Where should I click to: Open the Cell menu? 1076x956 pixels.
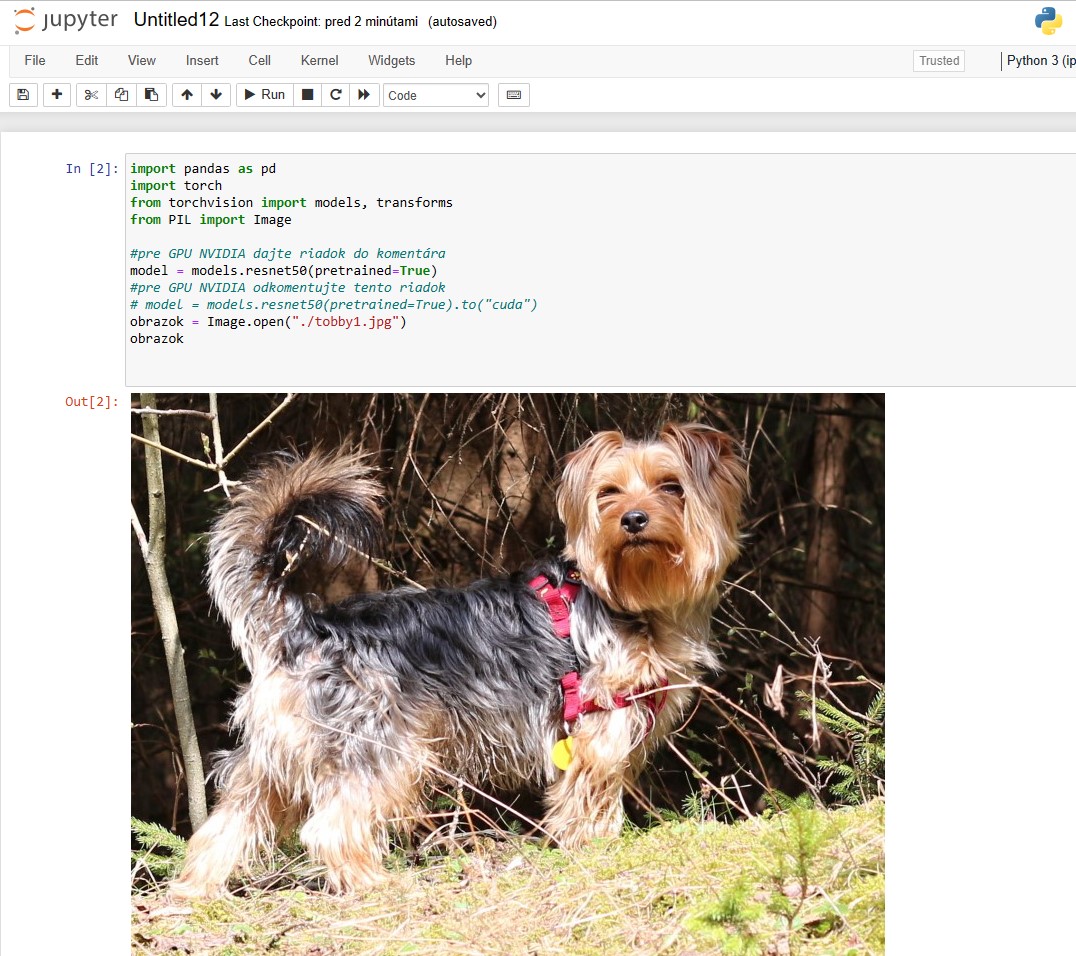pos(260,60)
